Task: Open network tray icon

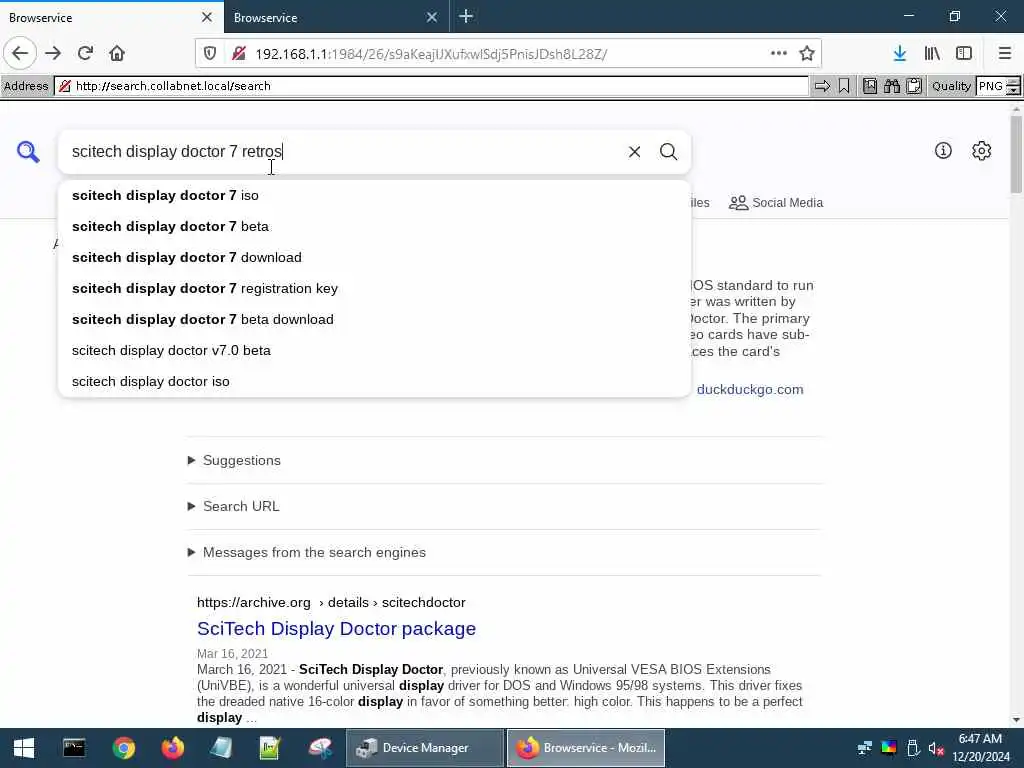Action: coord(865,748)
